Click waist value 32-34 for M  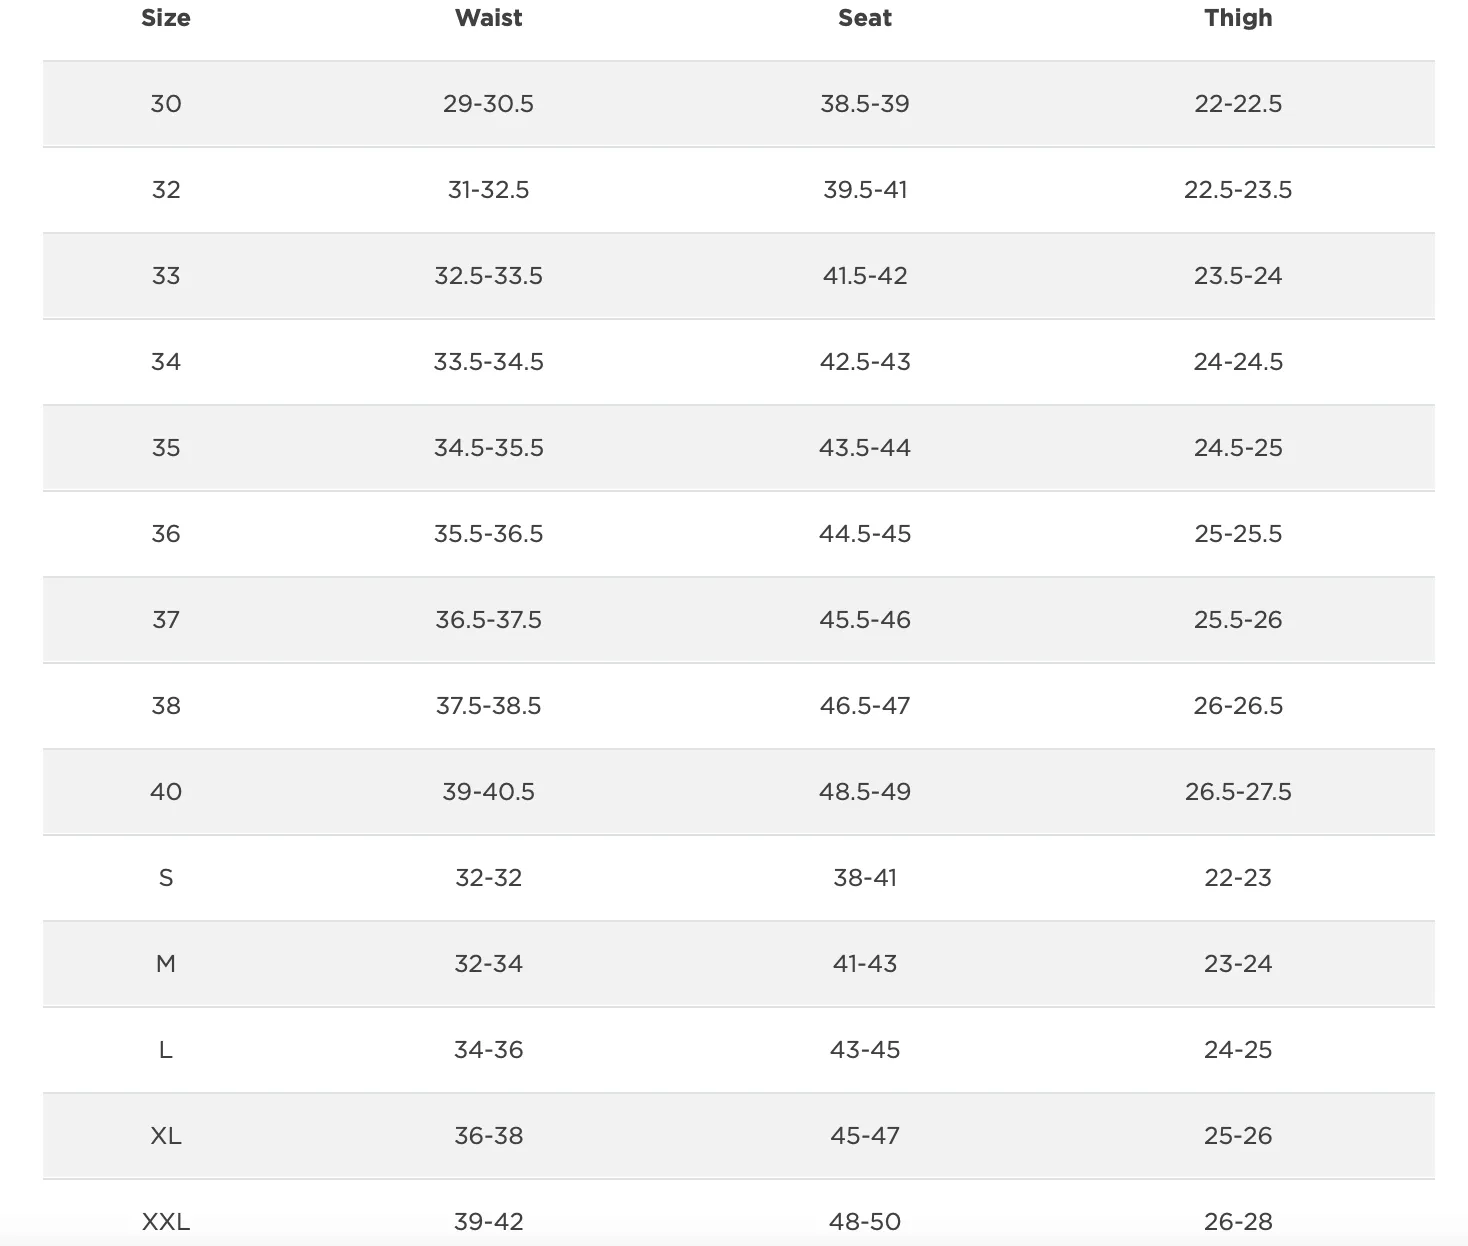(x=488, y=964)
